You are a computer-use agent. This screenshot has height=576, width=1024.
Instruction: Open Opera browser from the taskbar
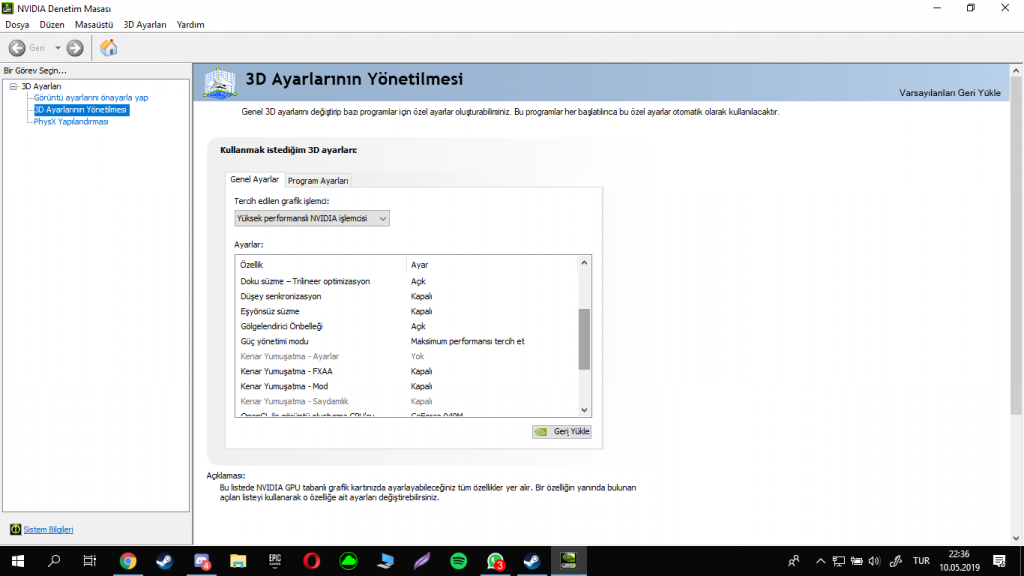point(312,561)
